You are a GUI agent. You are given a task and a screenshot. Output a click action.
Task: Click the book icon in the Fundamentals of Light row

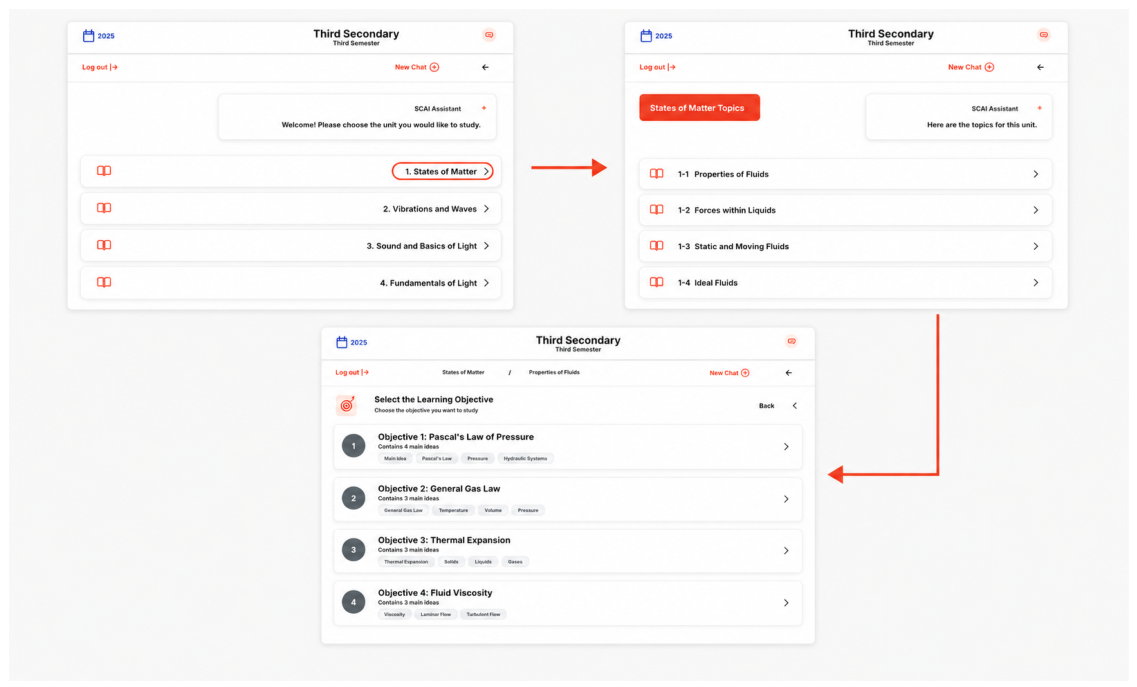[x=104, y=282]
